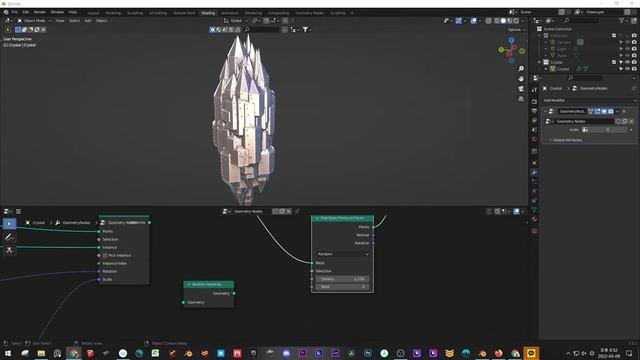Toggle viewport overlays button
The width and height of the screenshot is (640, 360).
coord(473,20)
